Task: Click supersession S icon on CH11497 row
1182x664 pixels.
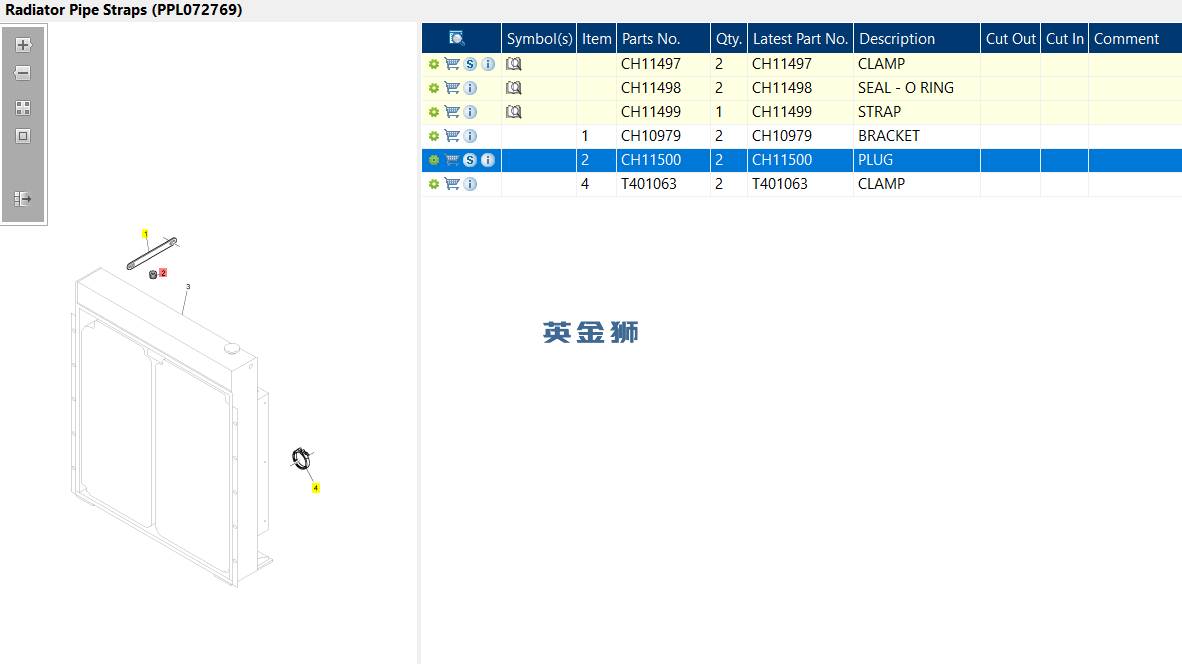Action: point(470,64)
